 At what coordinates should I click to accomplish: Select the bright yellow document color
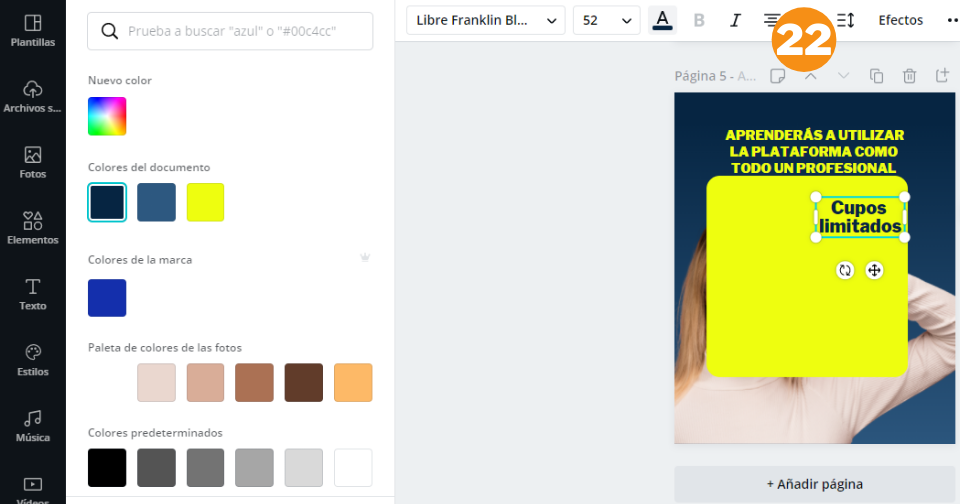(x=205, y=202)
